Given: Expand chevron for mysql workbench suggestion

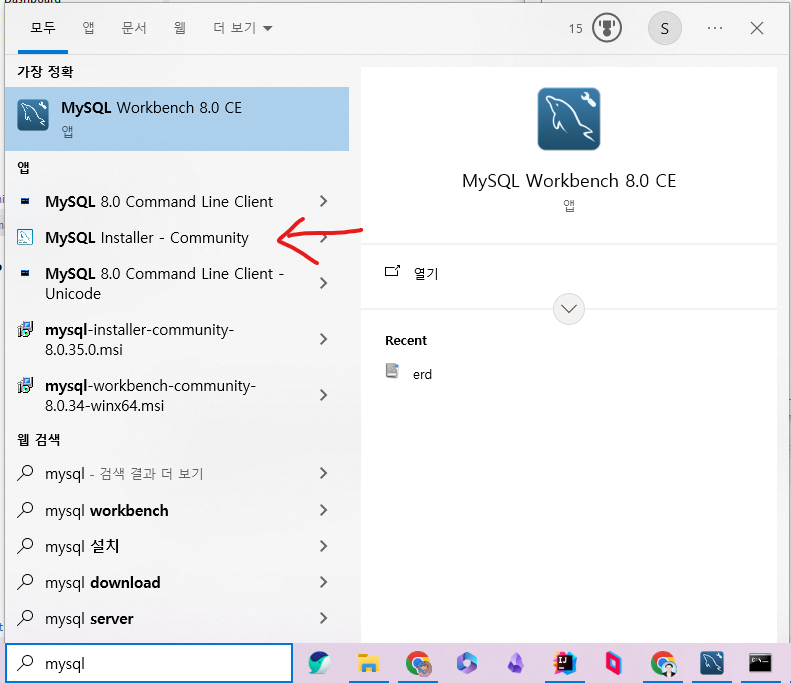Looking at the screenshot, I should [x=323, y=510].
